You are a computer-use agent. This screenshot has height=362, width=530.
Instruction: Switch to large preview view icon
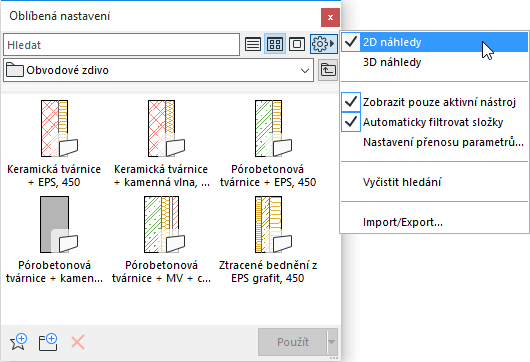pos(297,44)
